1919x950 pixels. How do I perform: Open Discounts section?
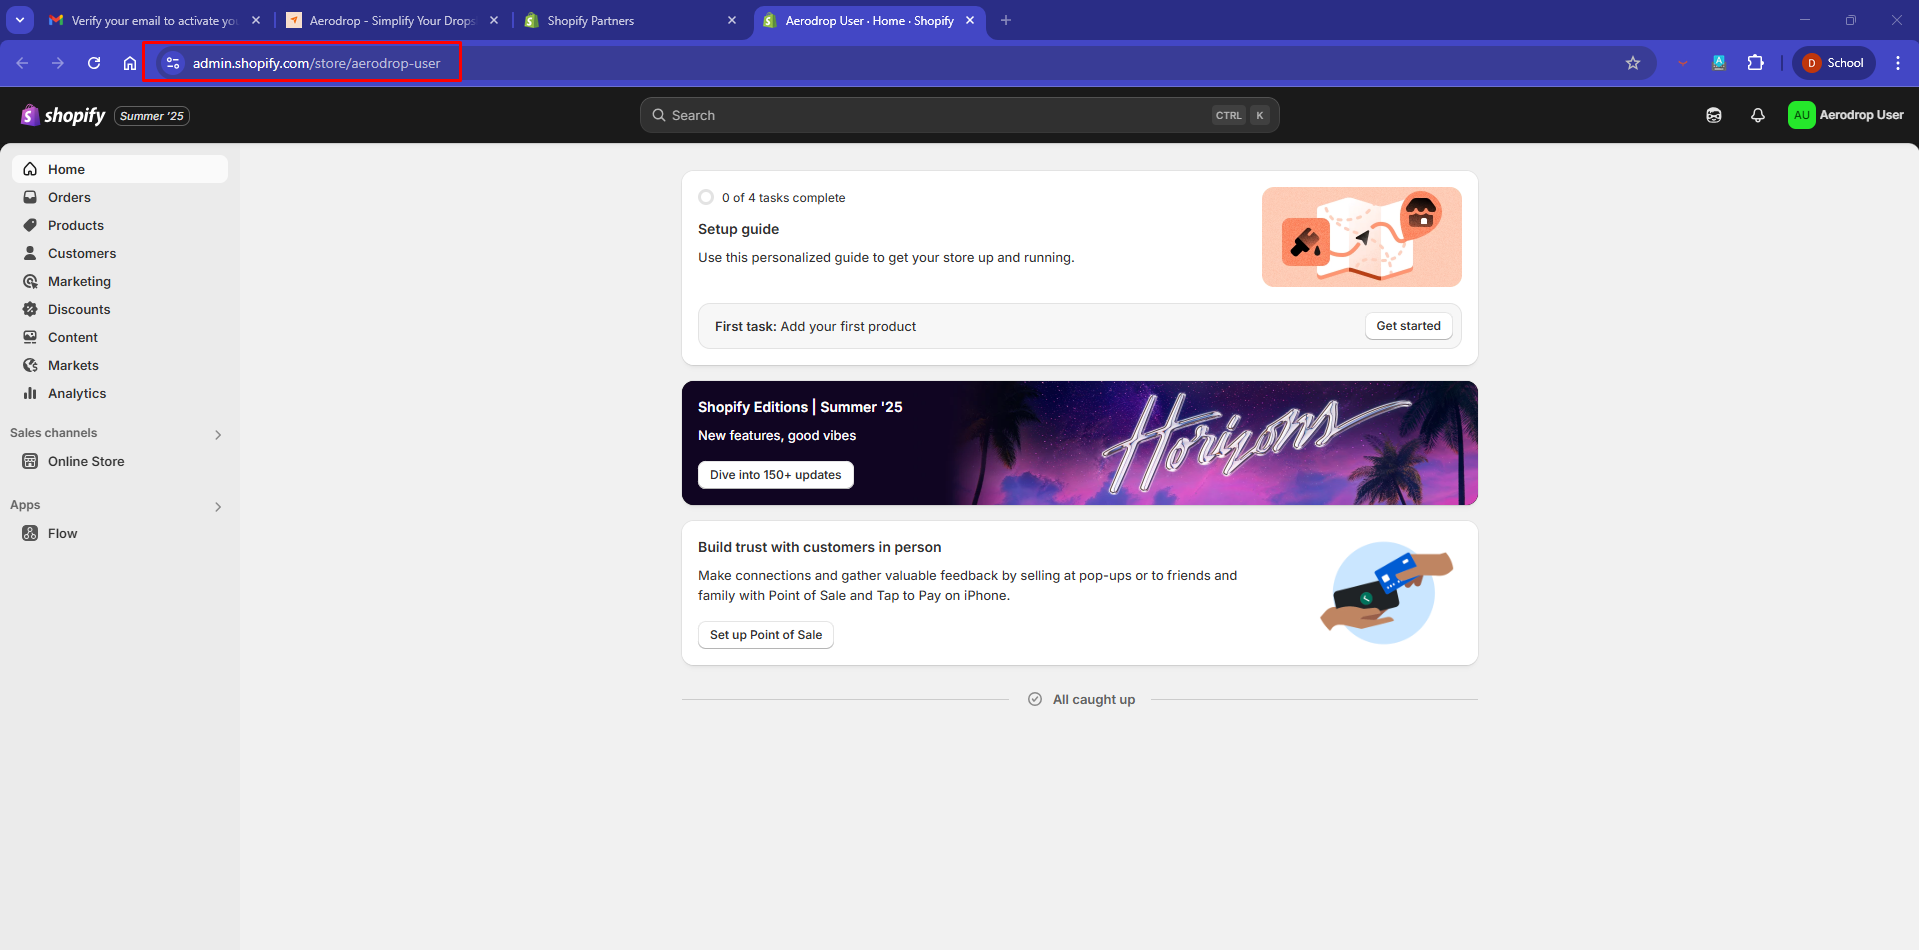coord(120,309)
